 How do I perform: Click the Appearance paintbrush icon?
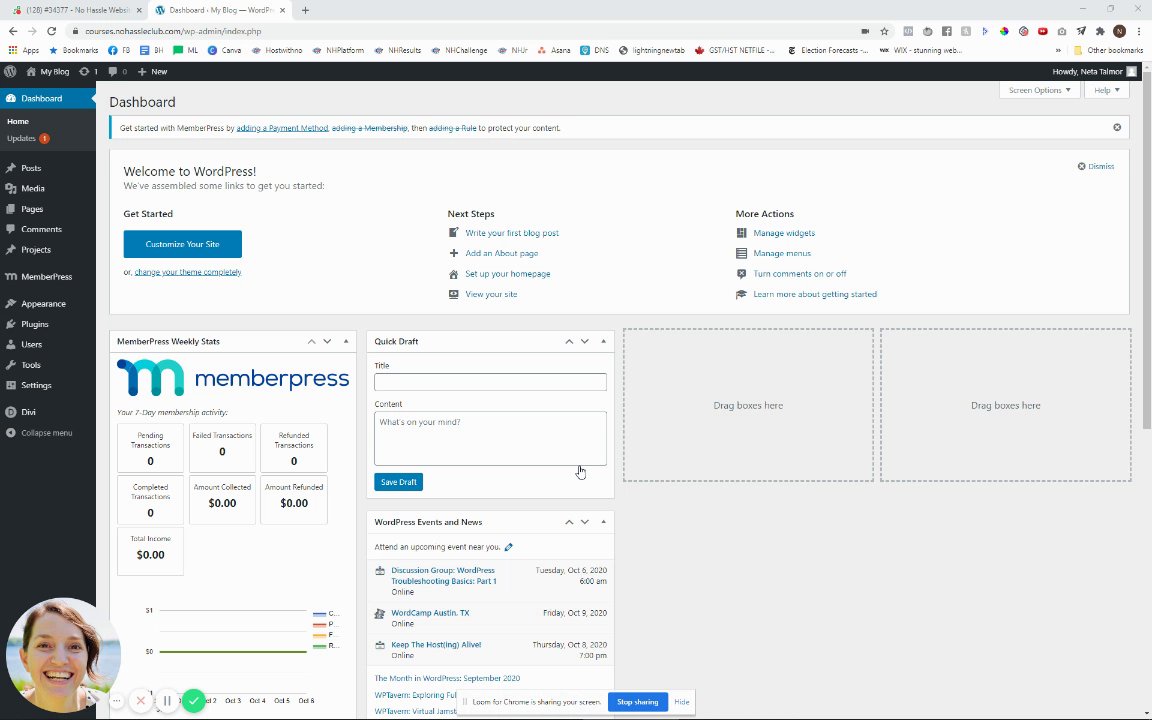click(10, 303)
